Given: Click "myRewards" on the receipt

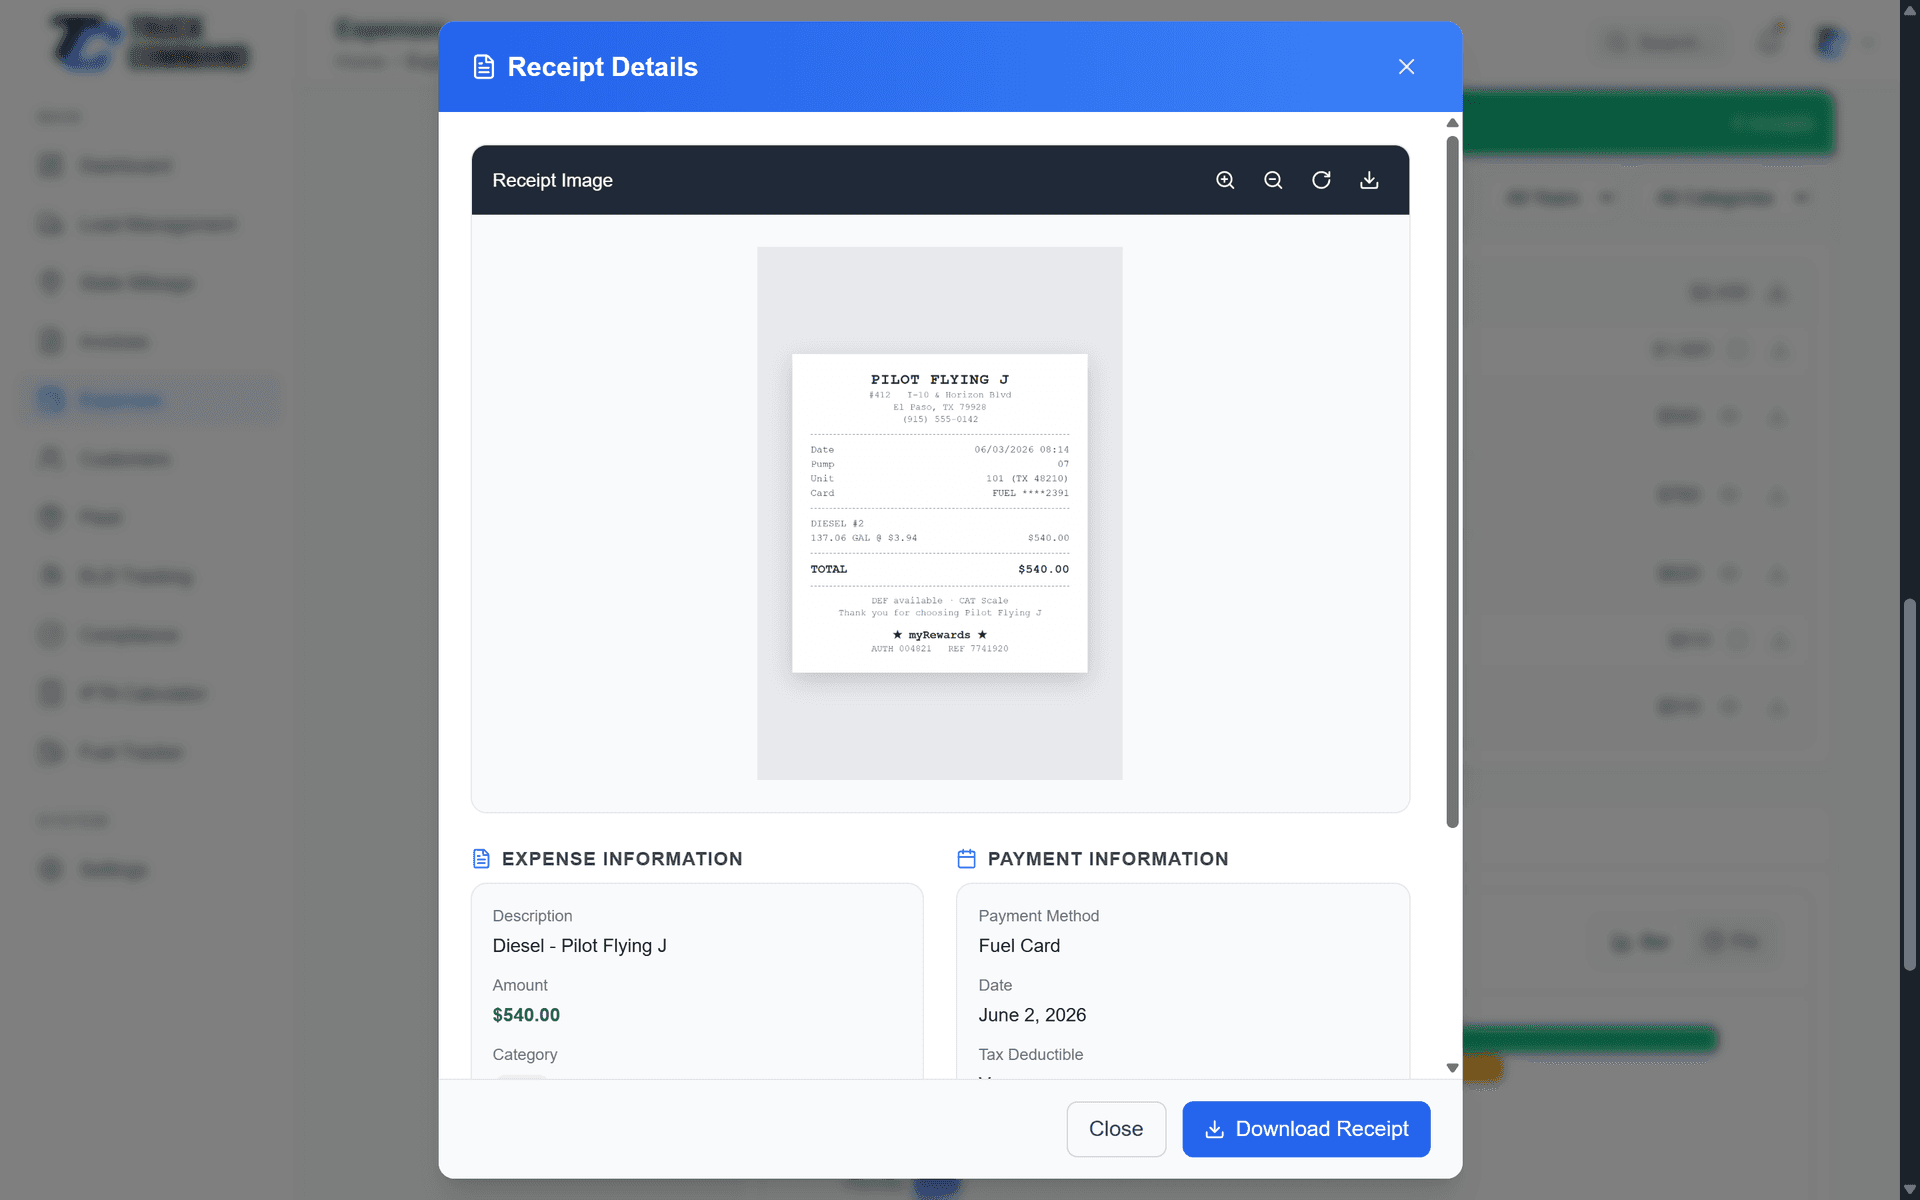Looking at the screenshot, I should point(940,635).
